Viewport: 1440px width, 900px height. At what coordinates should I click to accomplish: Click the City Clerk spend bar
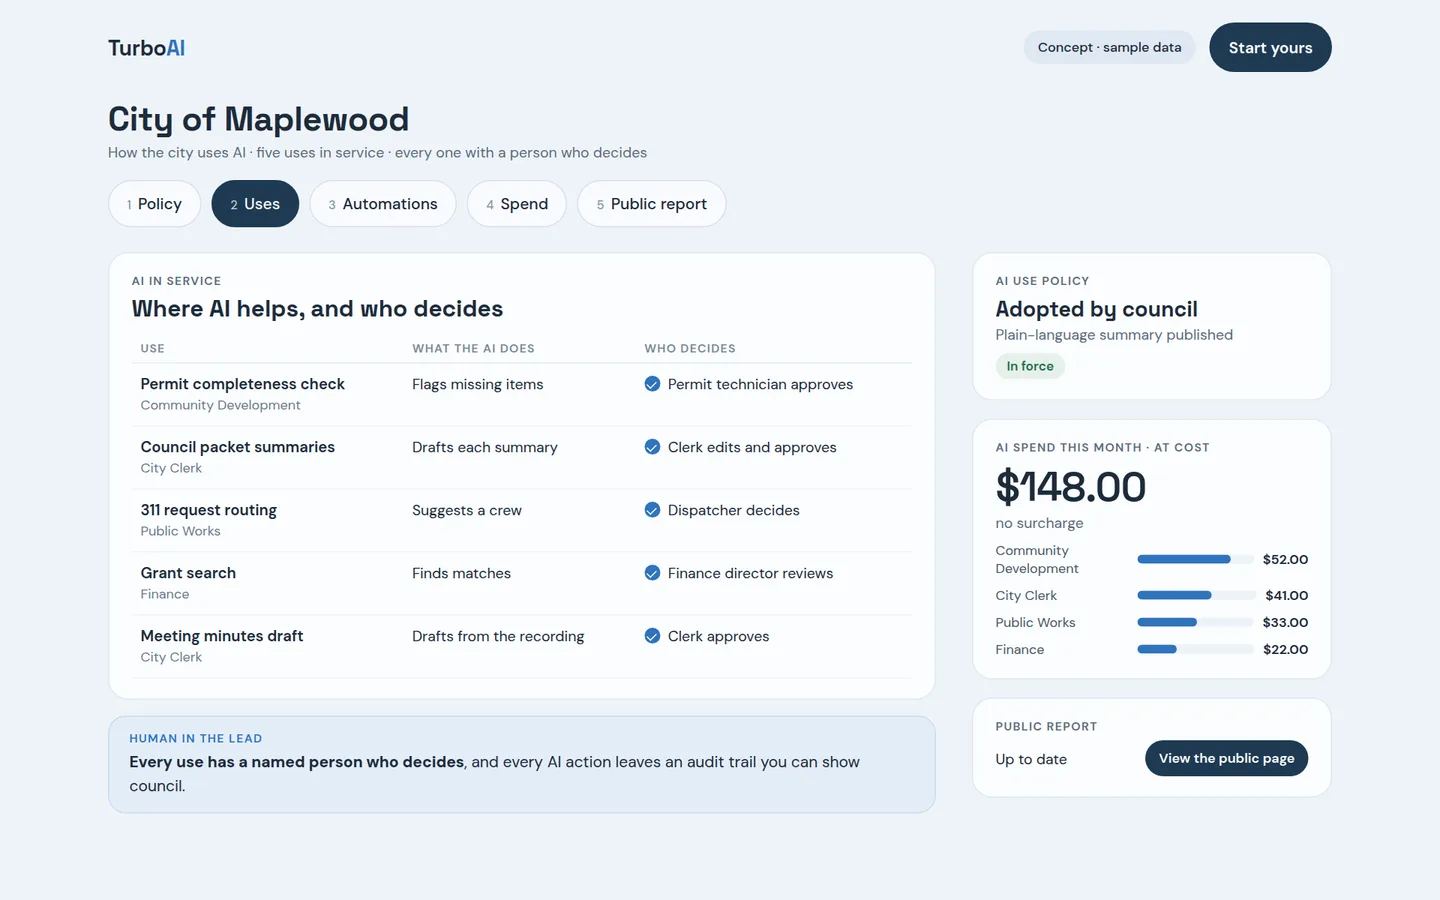point(1195,595)
